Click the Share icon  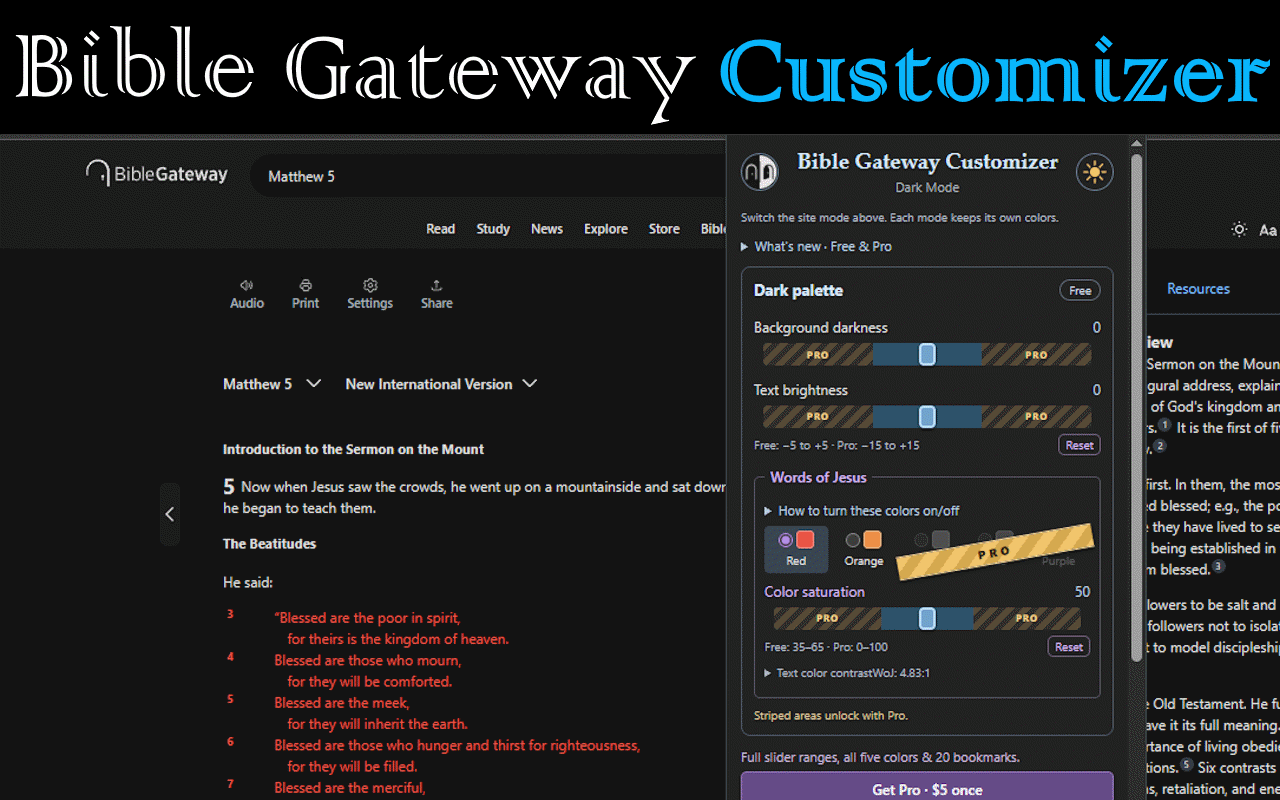tap(436, 285)
